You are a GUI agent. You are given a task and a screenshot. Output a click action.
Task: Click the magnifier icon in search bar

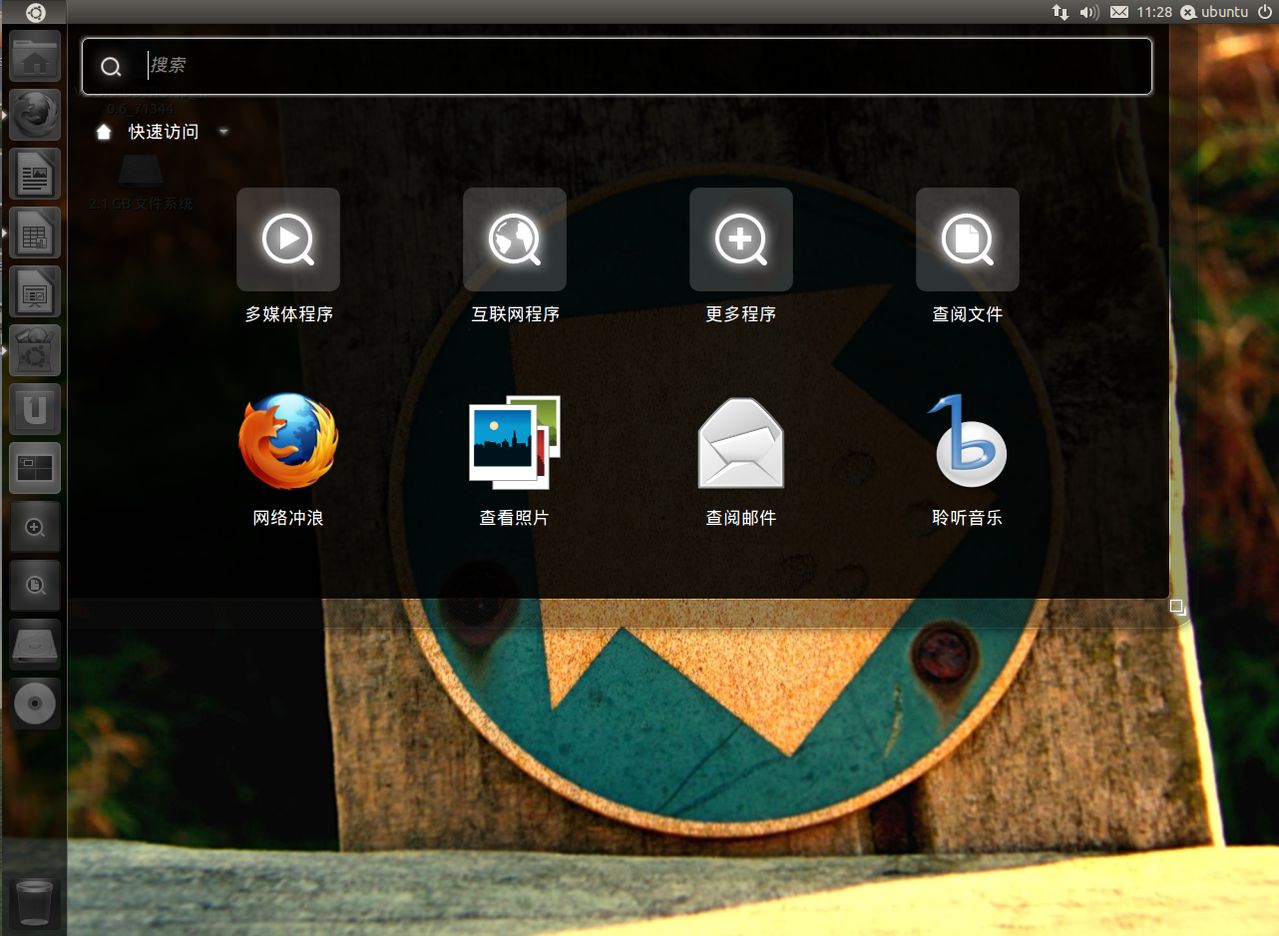111,67
